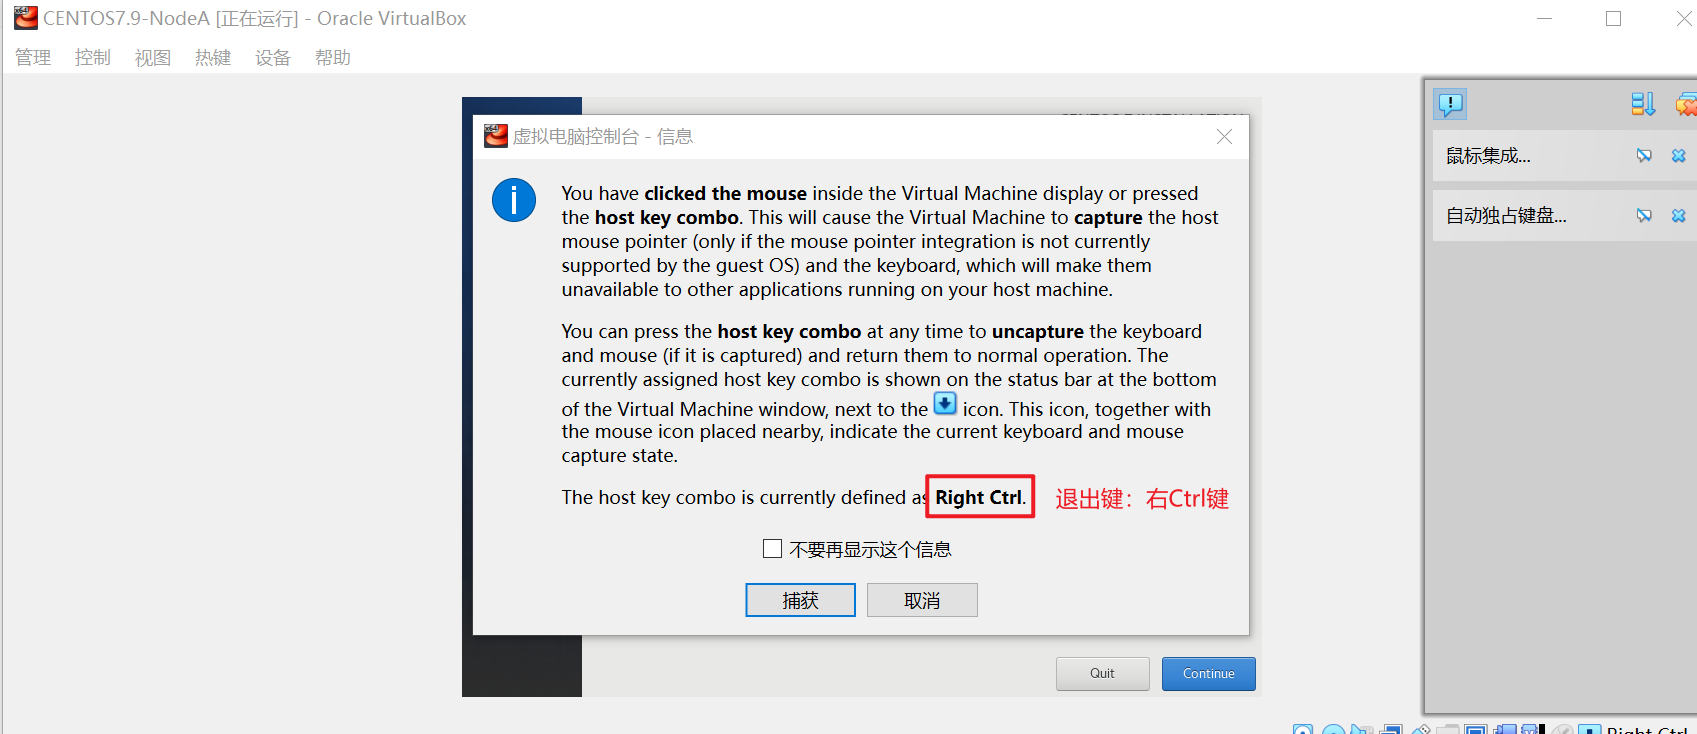The width and height of the screenshot is (1697, 734).
Task: Open the 管理 menu
Action: click(33, 58)
